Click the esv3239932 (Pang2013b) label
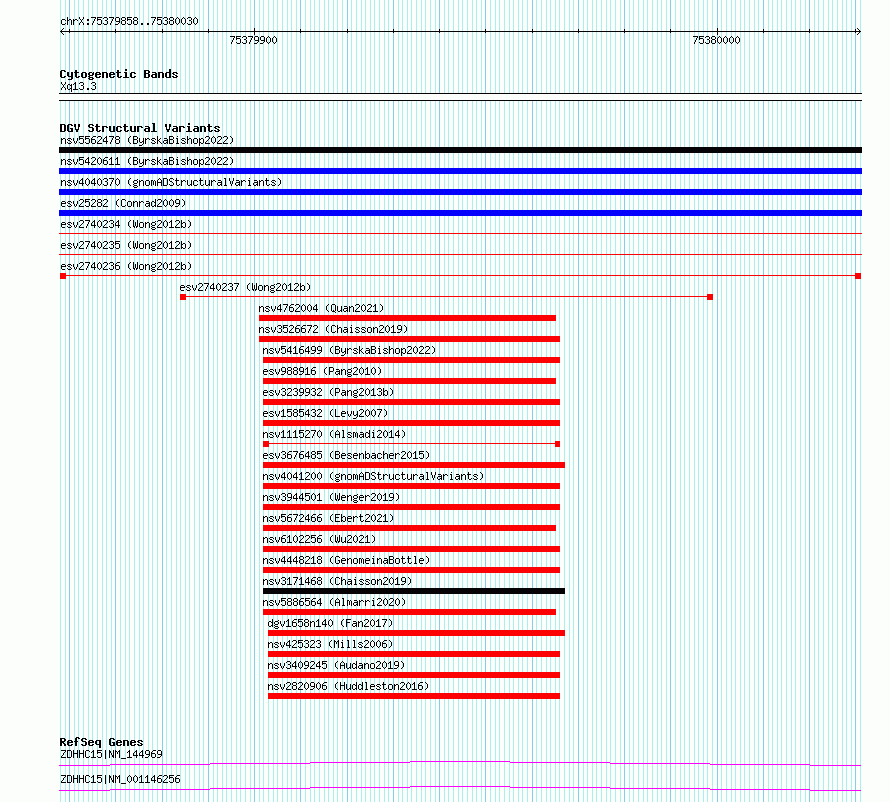890x802 pixels. tap(328, 392)
